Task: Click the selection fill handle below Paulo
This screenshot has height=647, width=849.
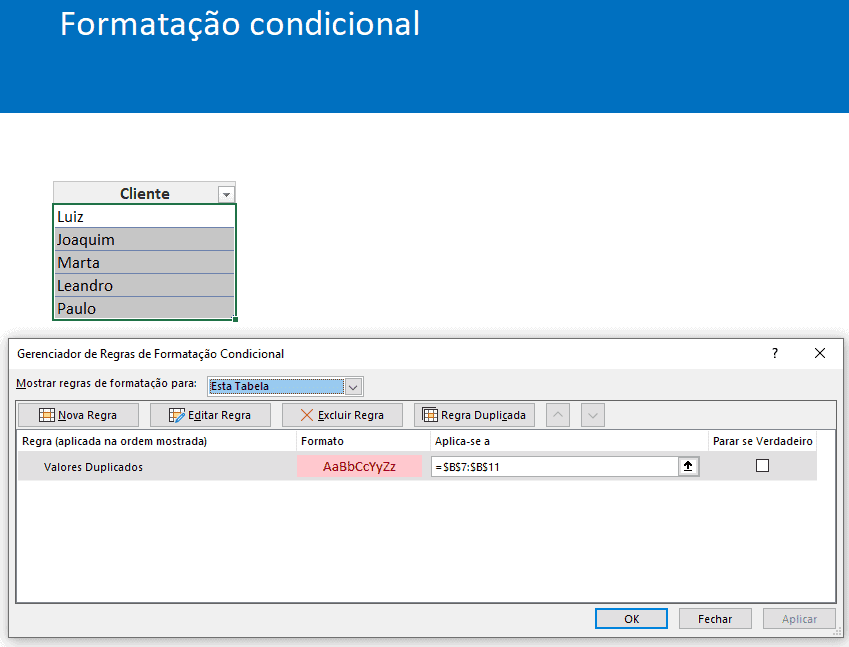Action: (x=236, y=319)
